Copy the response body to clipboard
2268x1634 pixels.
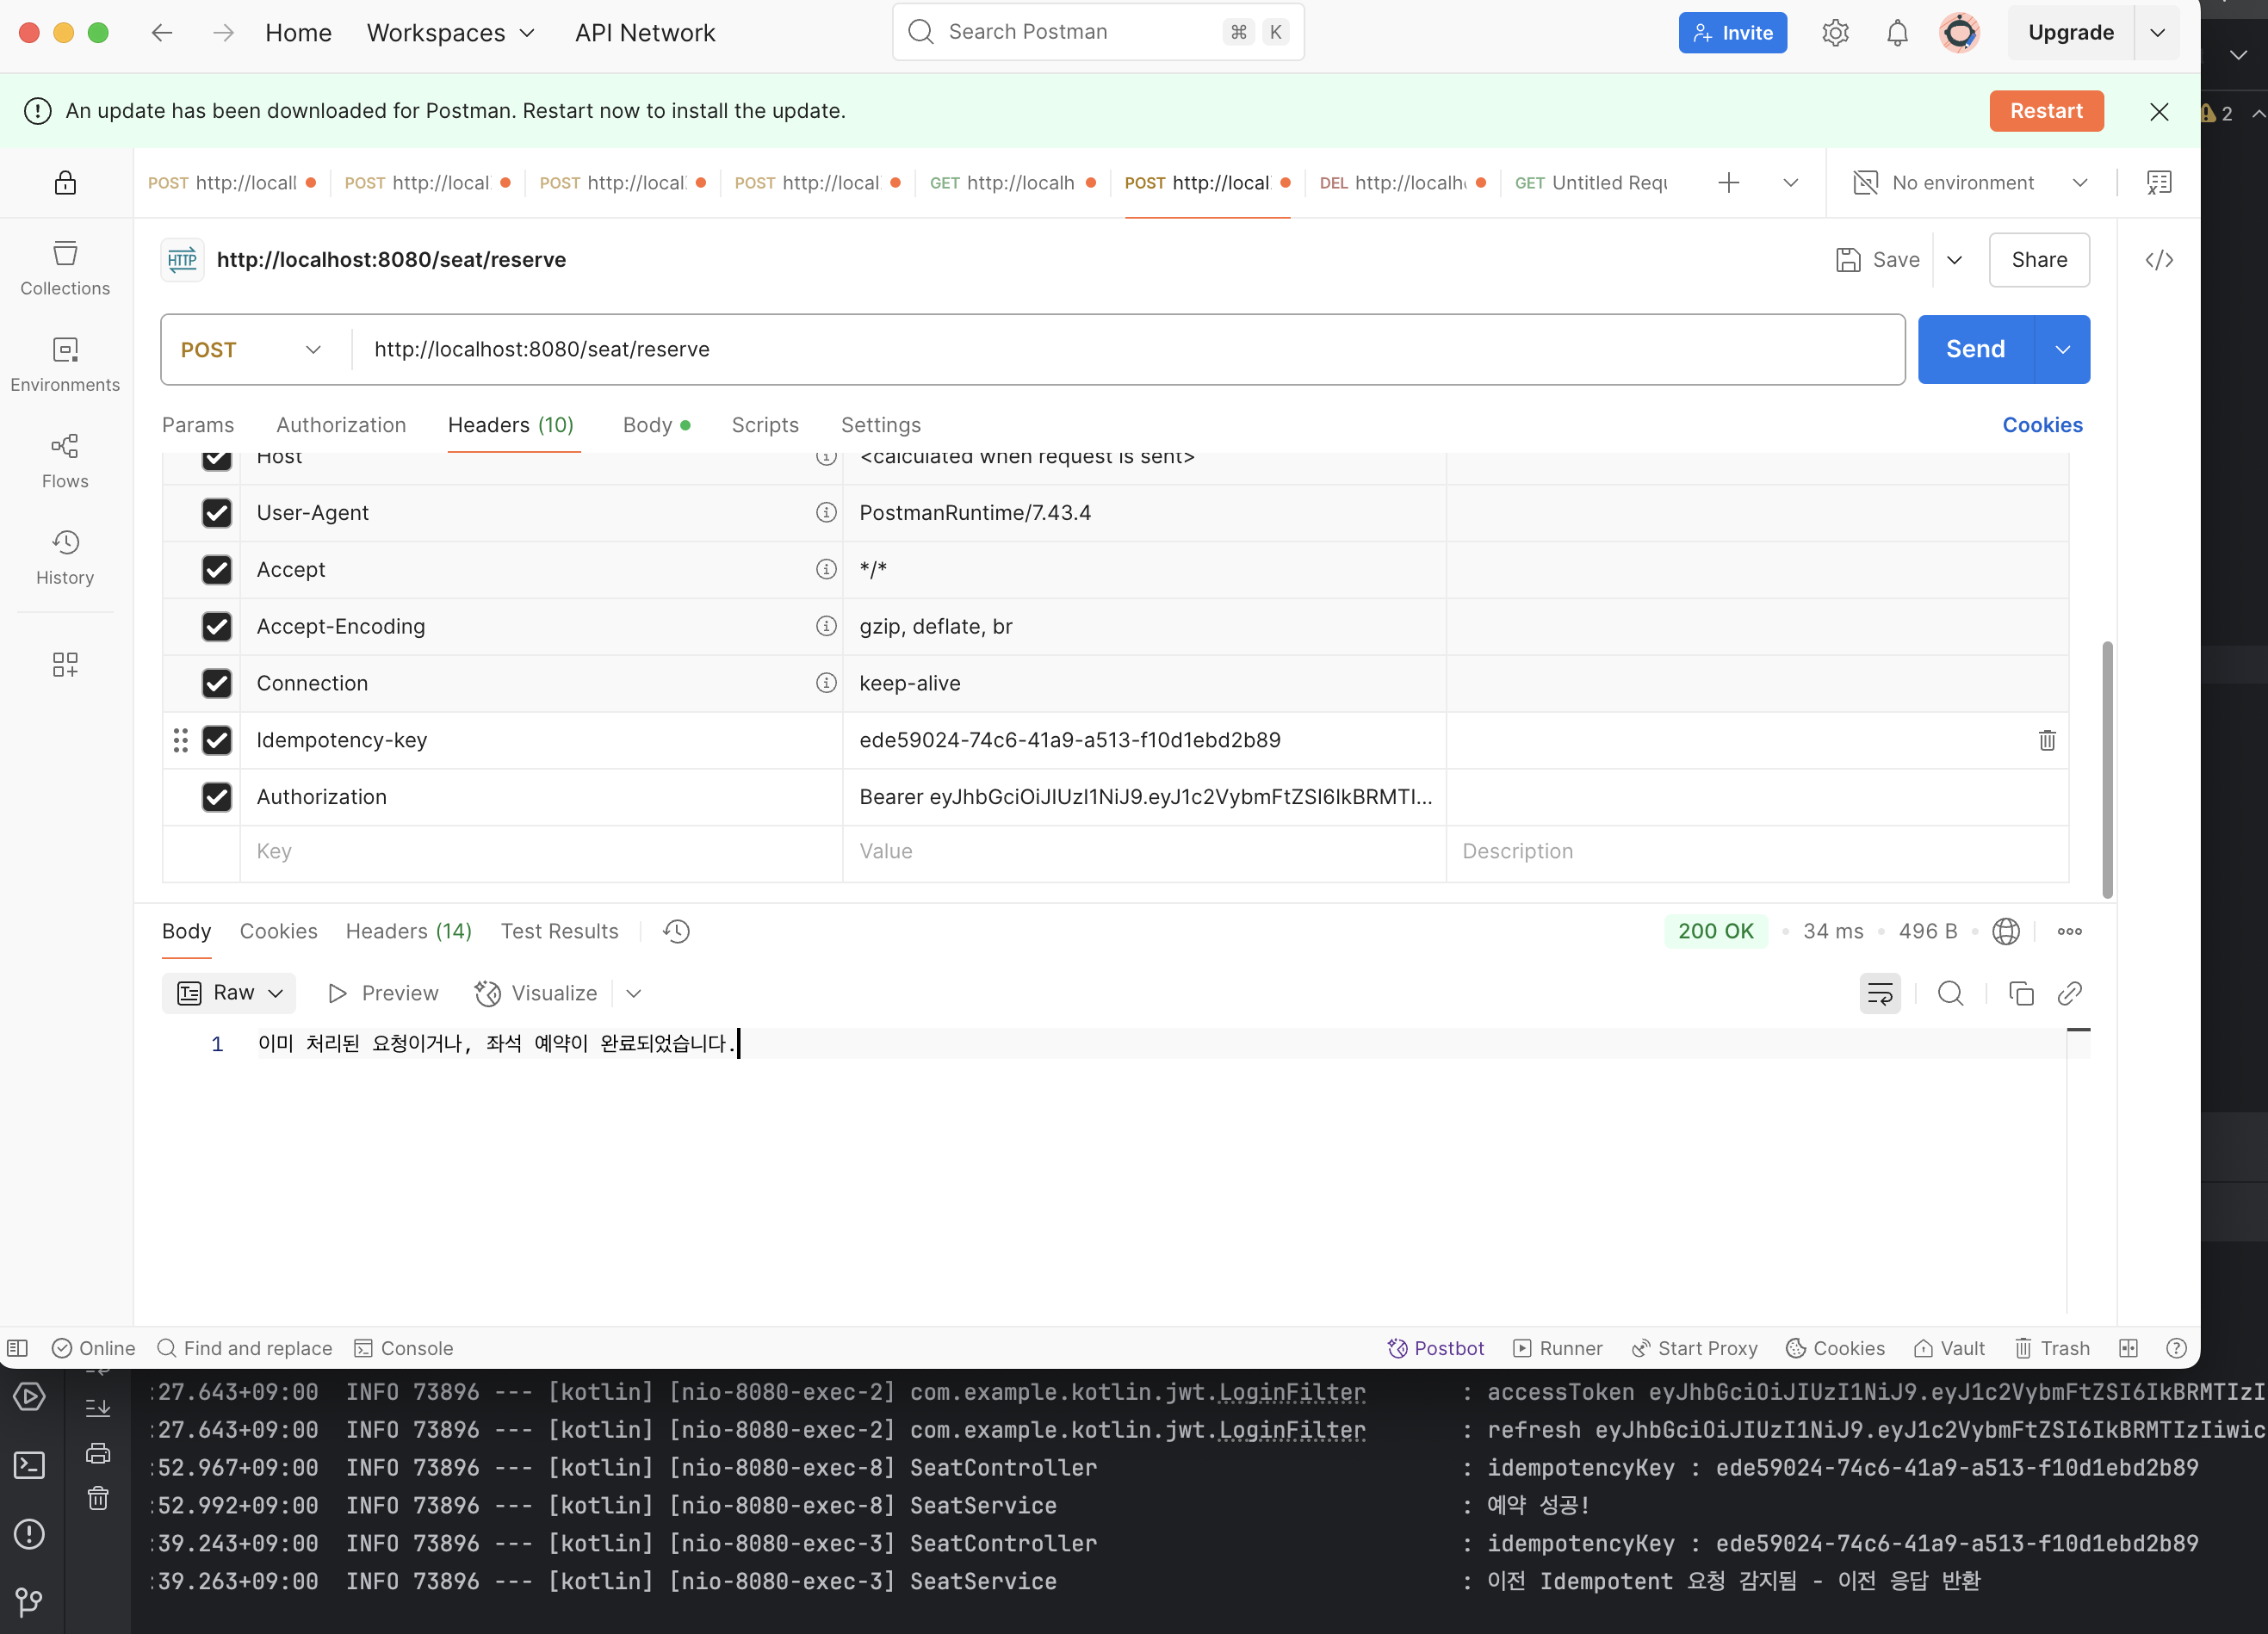coord(2020,993)
